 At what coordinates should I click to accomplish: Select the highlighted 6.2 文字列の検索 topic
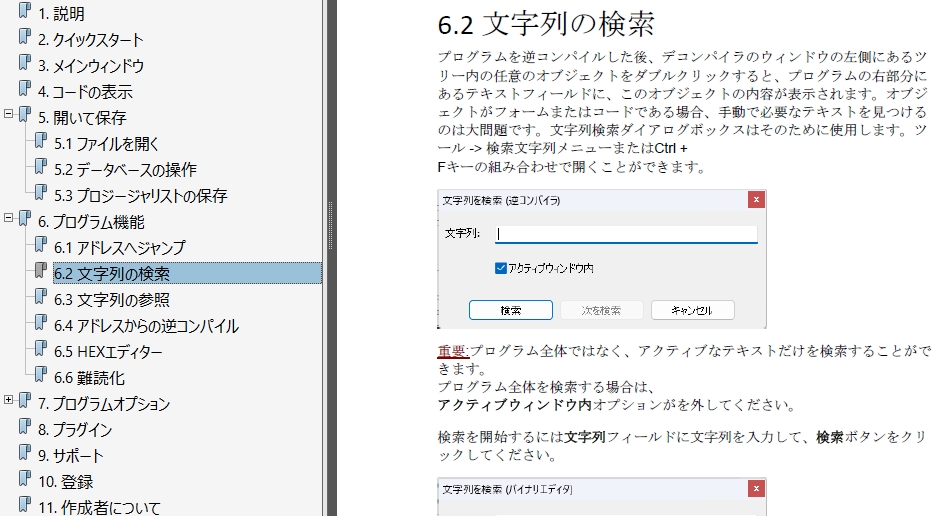(187, 274)
